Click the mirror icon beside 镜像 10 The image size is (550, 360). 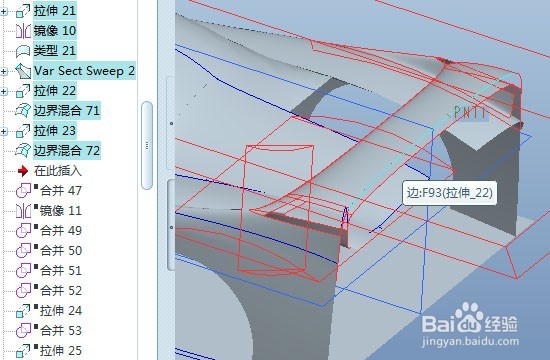[x=23, y=31]
